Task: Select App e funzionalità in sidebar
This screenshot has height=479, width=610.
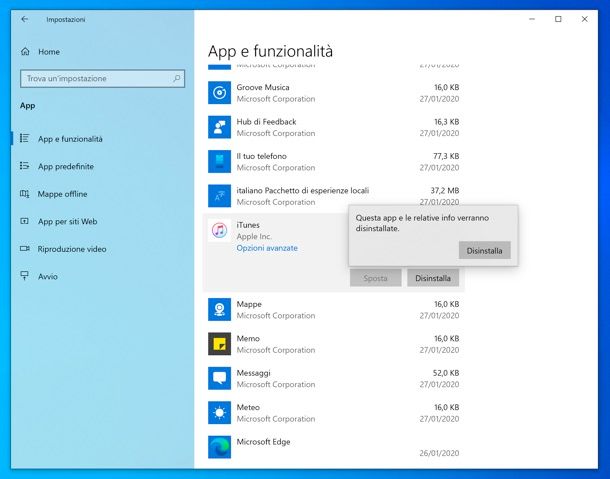Action: tap(70, 139)
